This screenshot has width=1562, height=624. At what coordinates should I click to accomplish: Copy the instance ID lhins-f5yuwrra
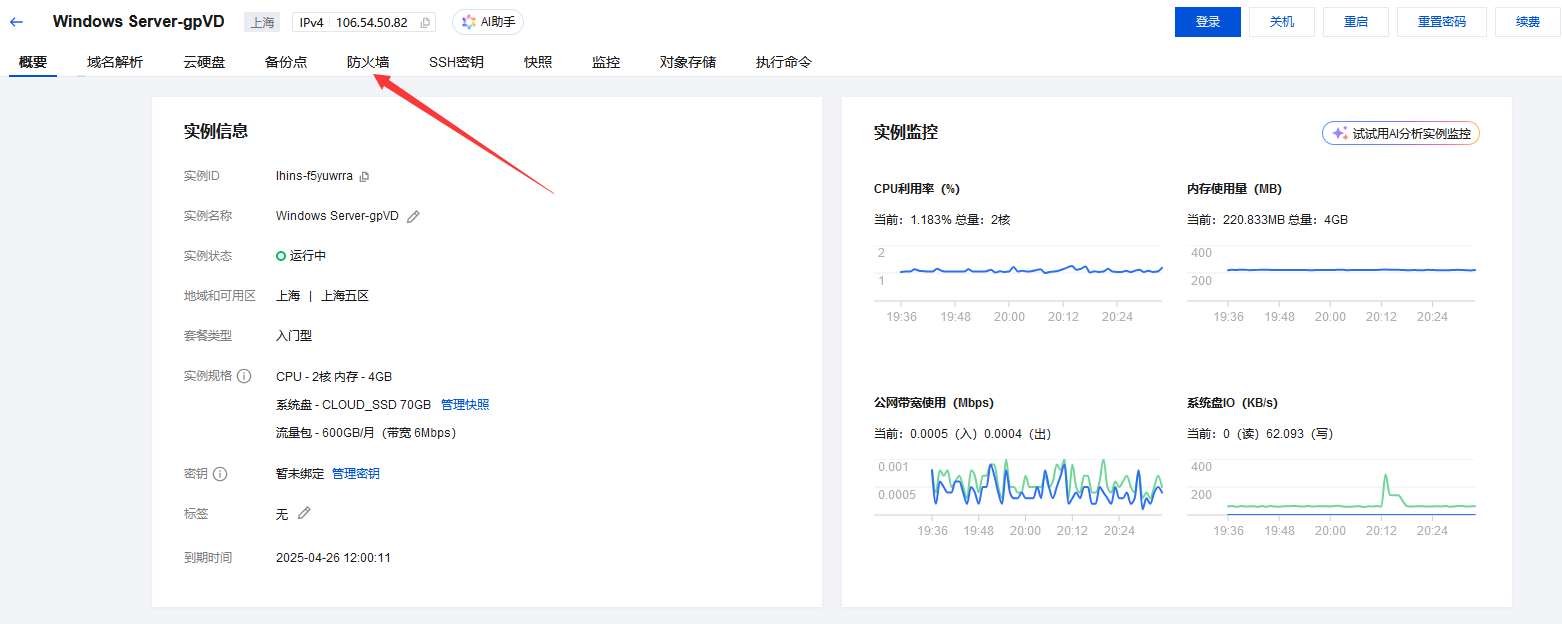click(364, 176)
